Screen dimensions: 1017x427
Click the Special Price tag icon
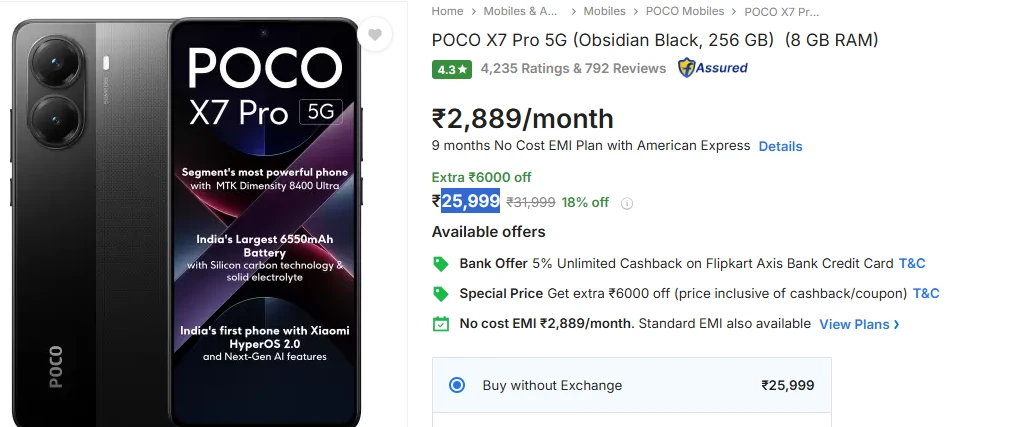(x=440, y=294)
